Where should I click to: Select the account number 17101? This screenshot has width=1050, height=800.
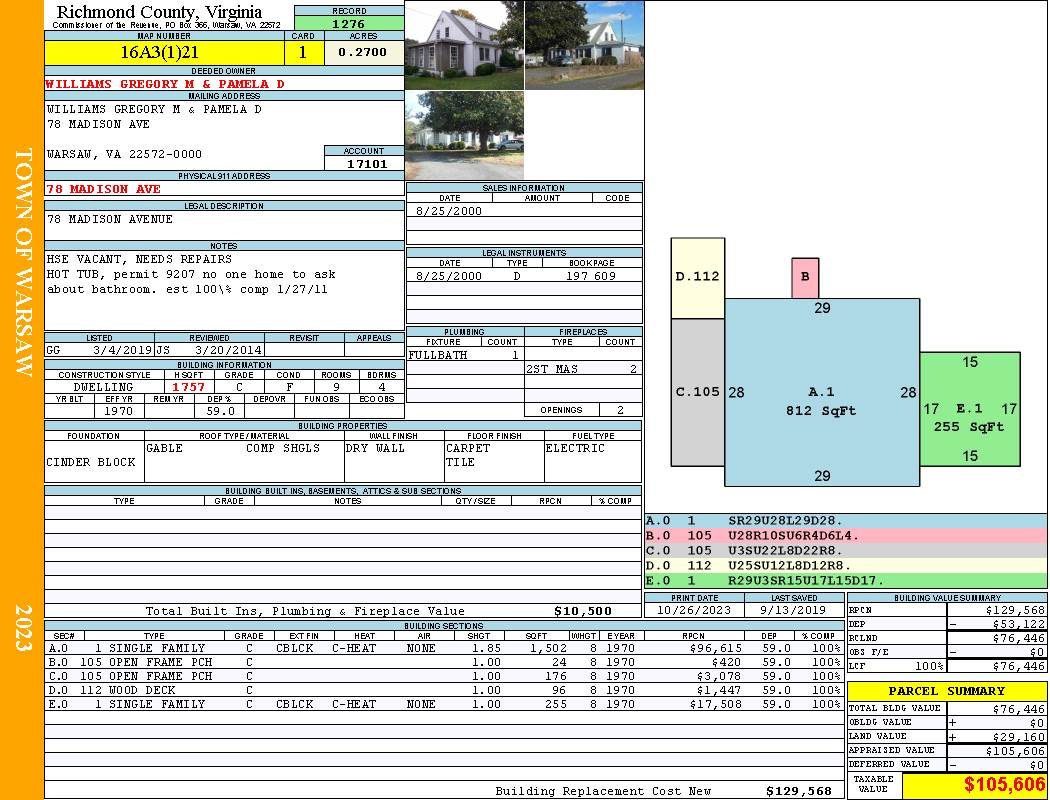click(364, 163)
